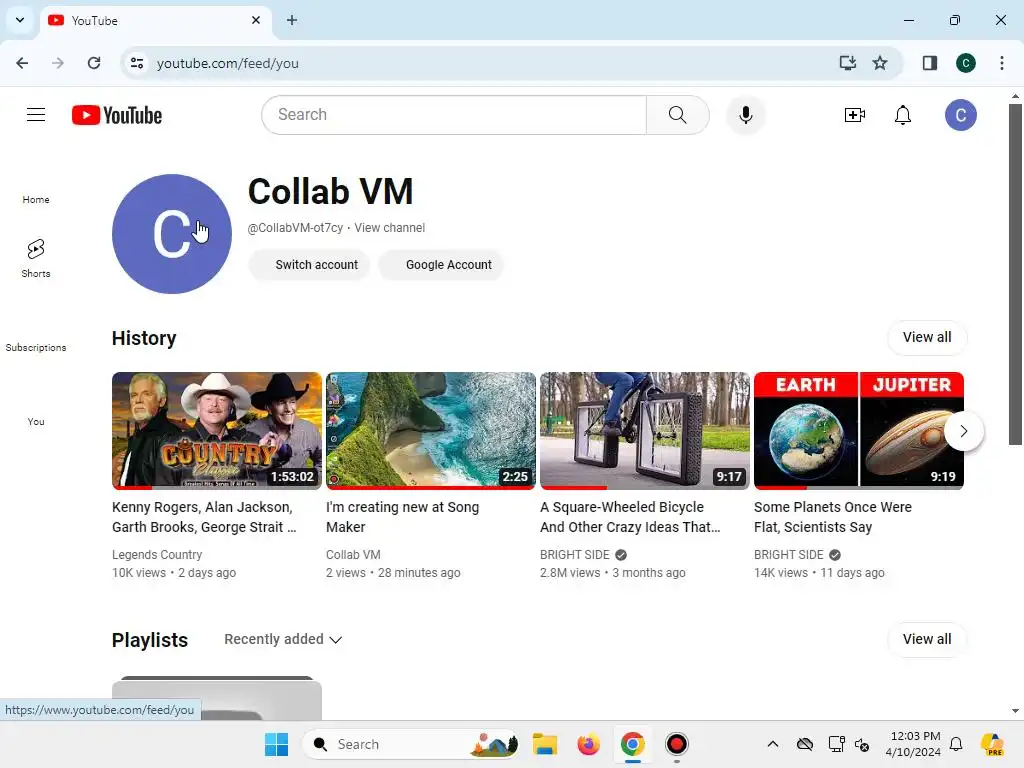Click Chrome icon in the taskbar
The width and height of the screenshot is (1024, 768).
tap(632, 744)
